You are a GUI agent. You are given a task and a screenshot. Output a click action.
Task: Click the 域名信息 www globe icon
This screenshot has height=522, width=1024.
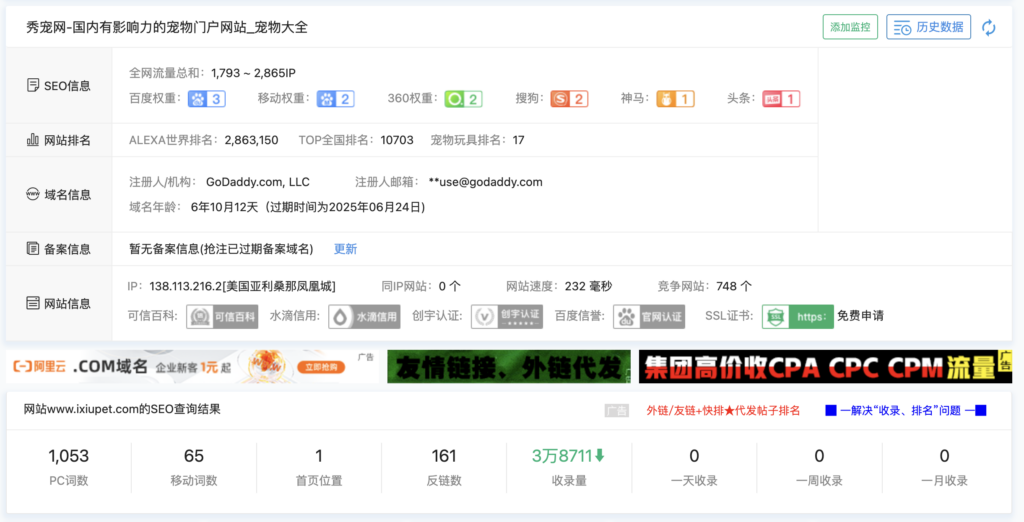pyautogui.click(x=33, y=194)
